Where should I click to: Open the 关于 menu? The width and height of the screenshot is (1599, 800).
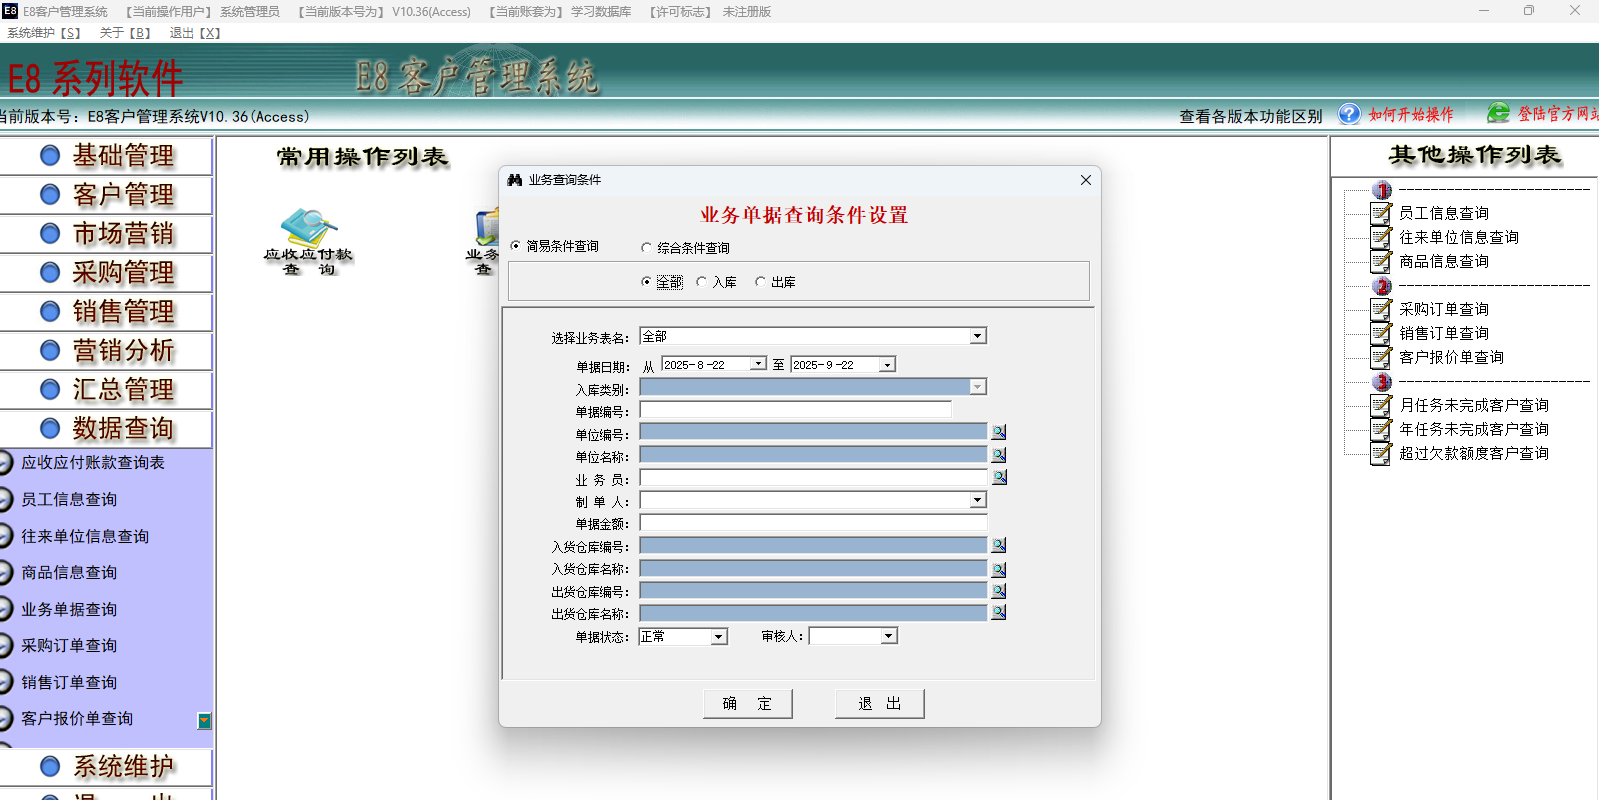click(124, 33)
